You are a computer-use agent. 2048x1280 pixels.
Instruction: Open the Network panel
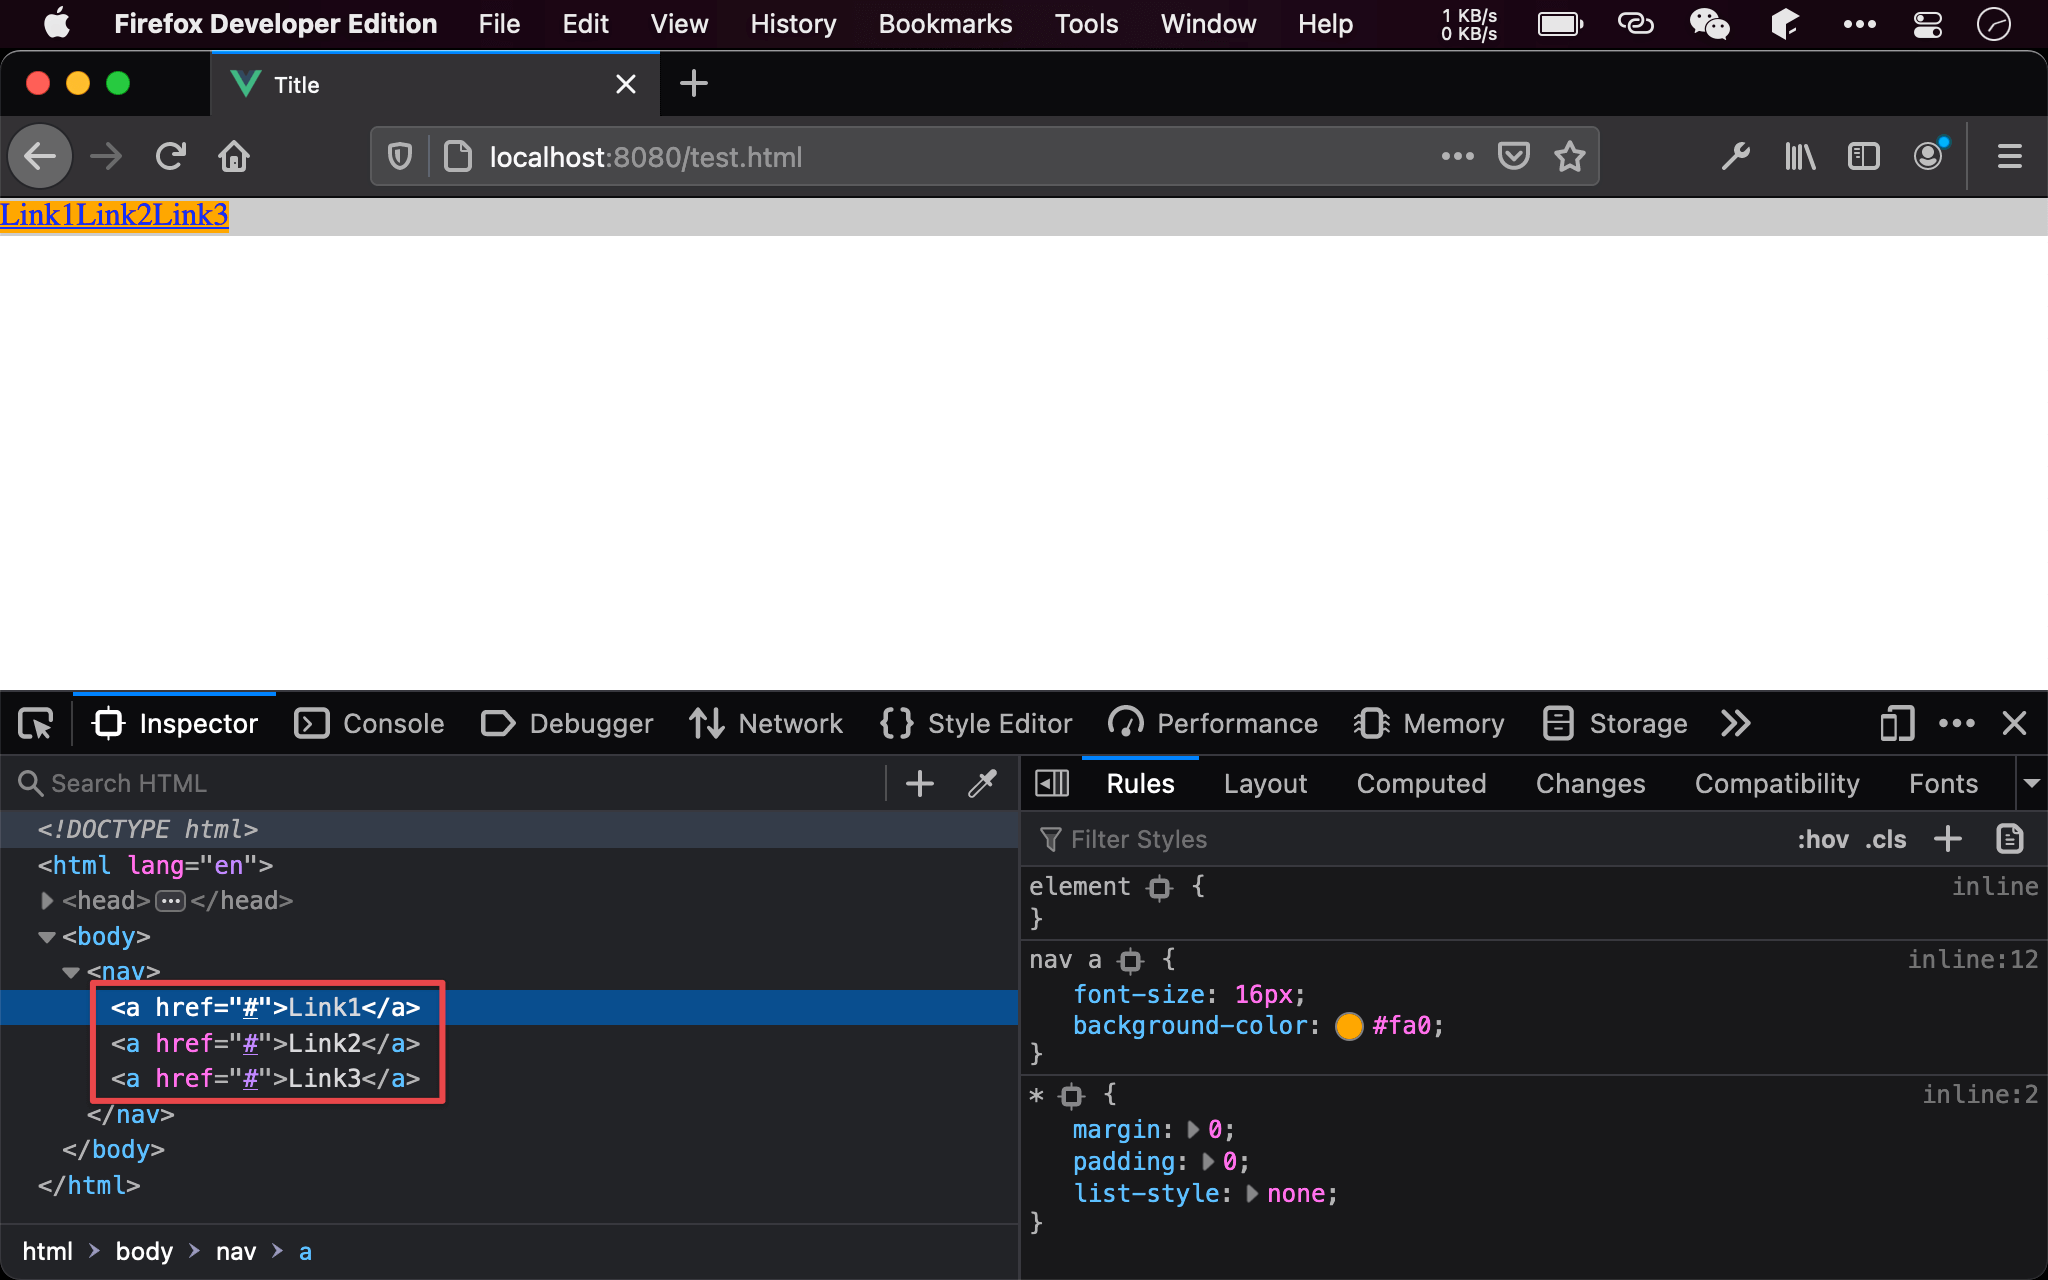pos(766,723)
